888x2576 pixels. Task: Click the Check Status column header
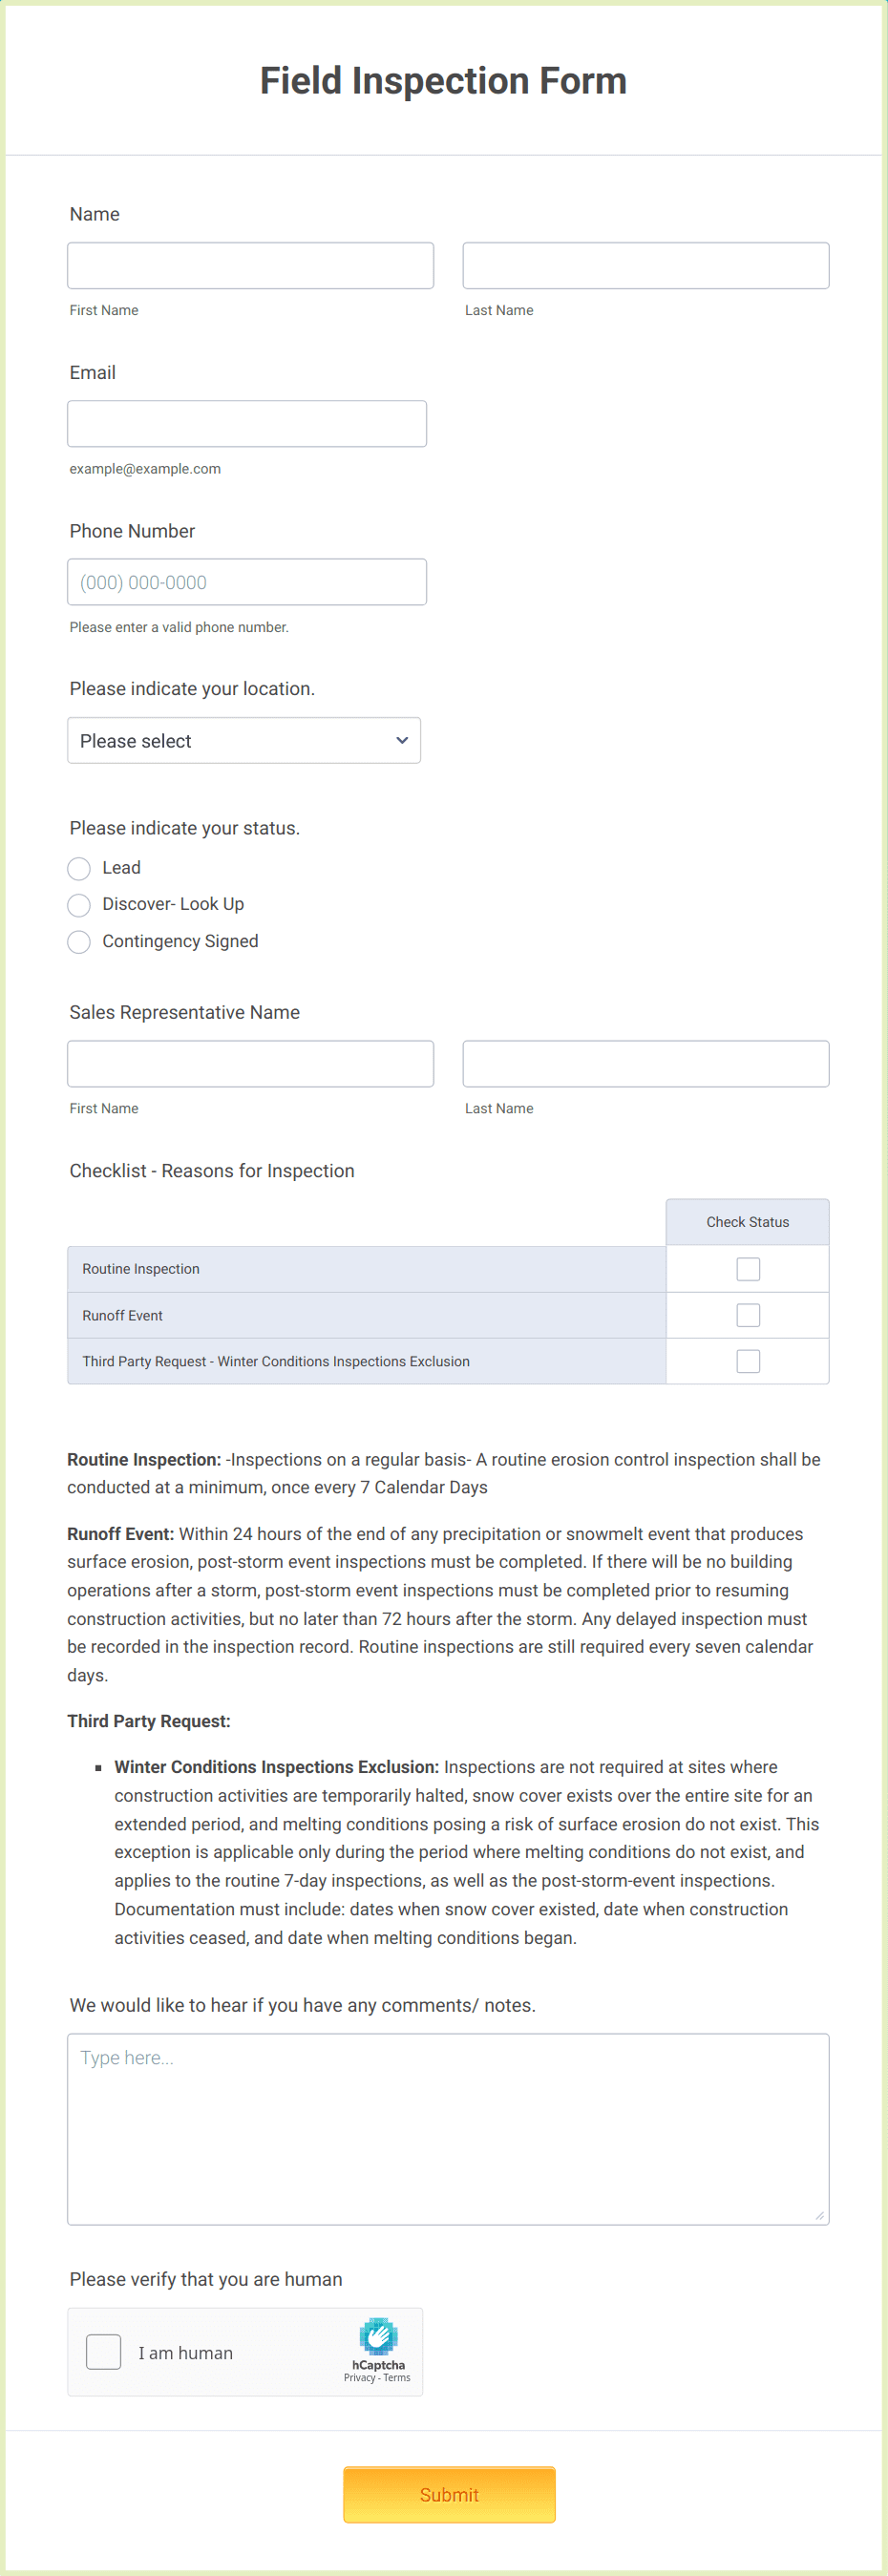point(747,1221)
